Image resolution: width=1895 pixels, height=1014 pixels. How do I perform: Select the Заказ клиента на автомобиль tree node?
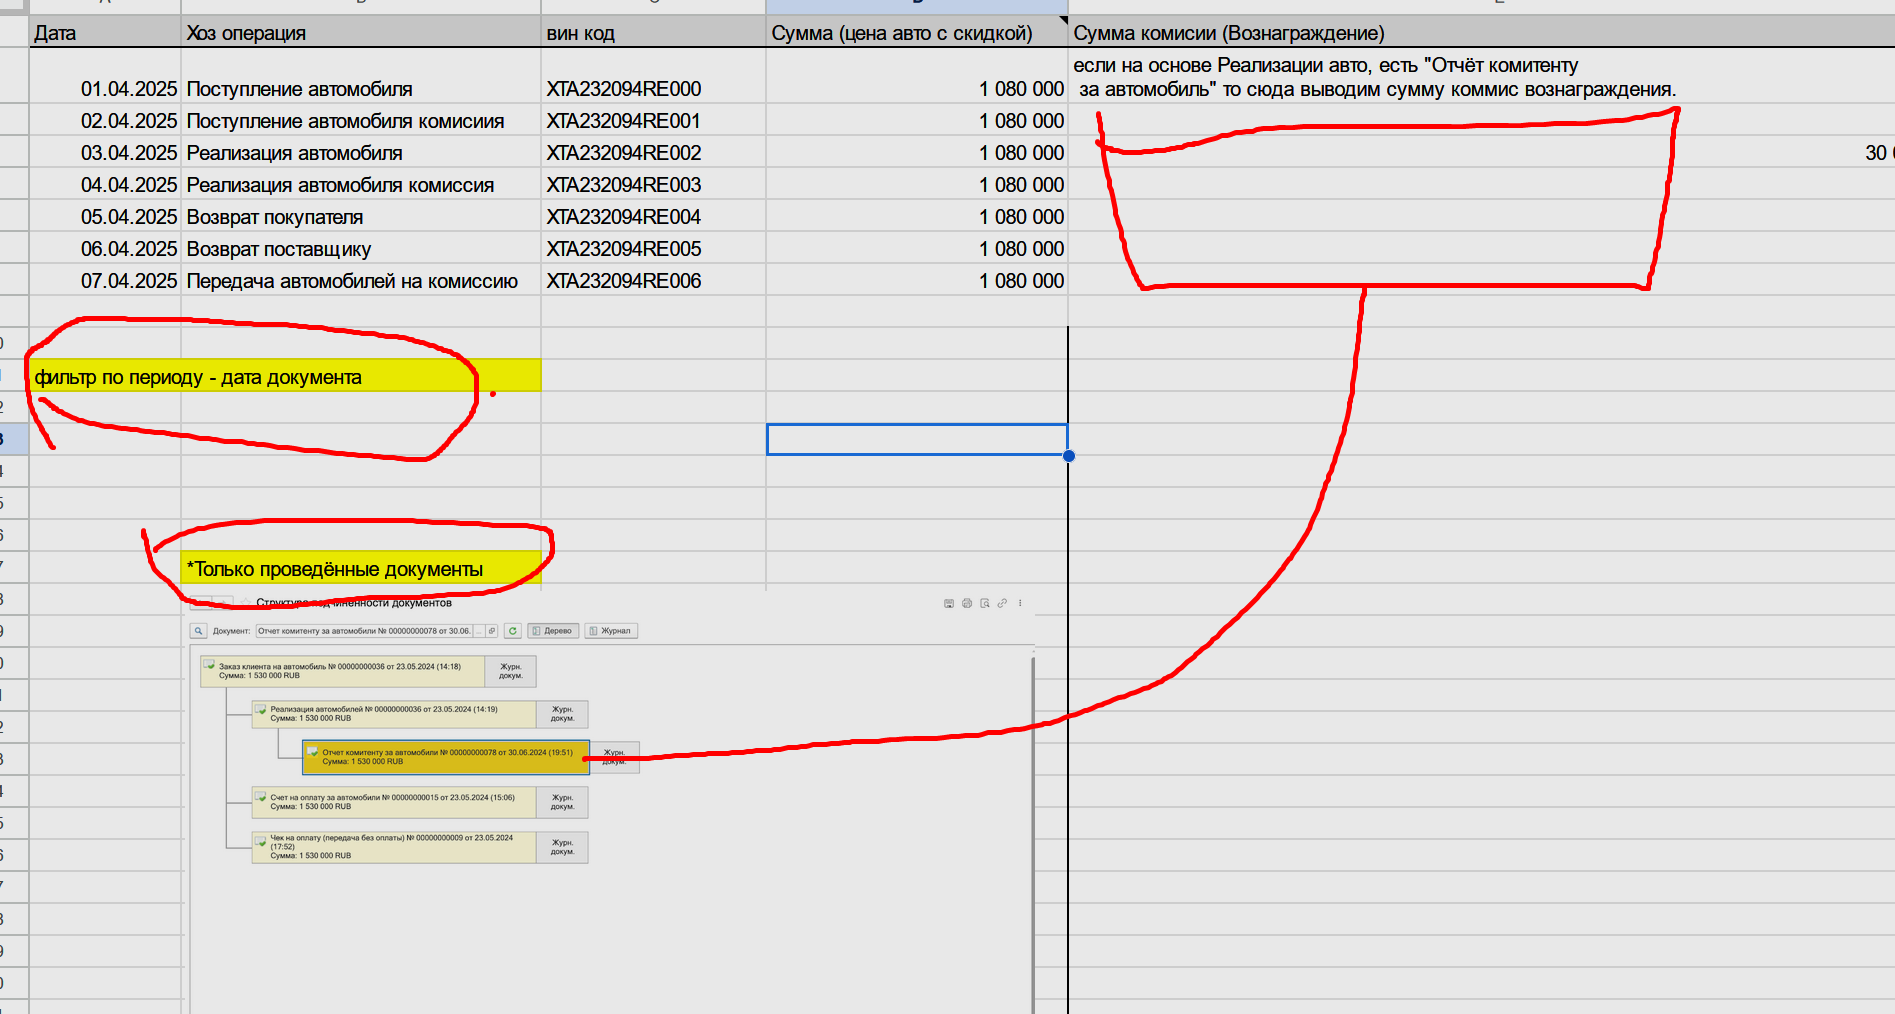pyautogui.click(x=342, y=671)
